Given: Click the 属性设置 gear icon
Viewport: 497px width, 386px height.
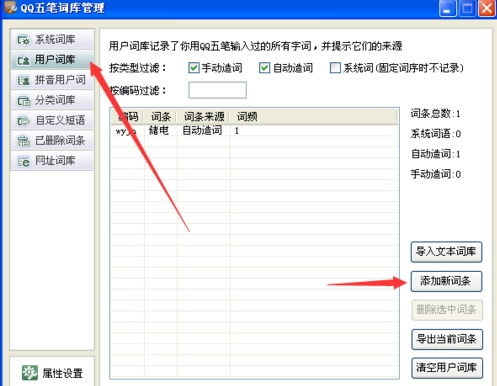Looking at the screenshot, I should coord(30,373).
